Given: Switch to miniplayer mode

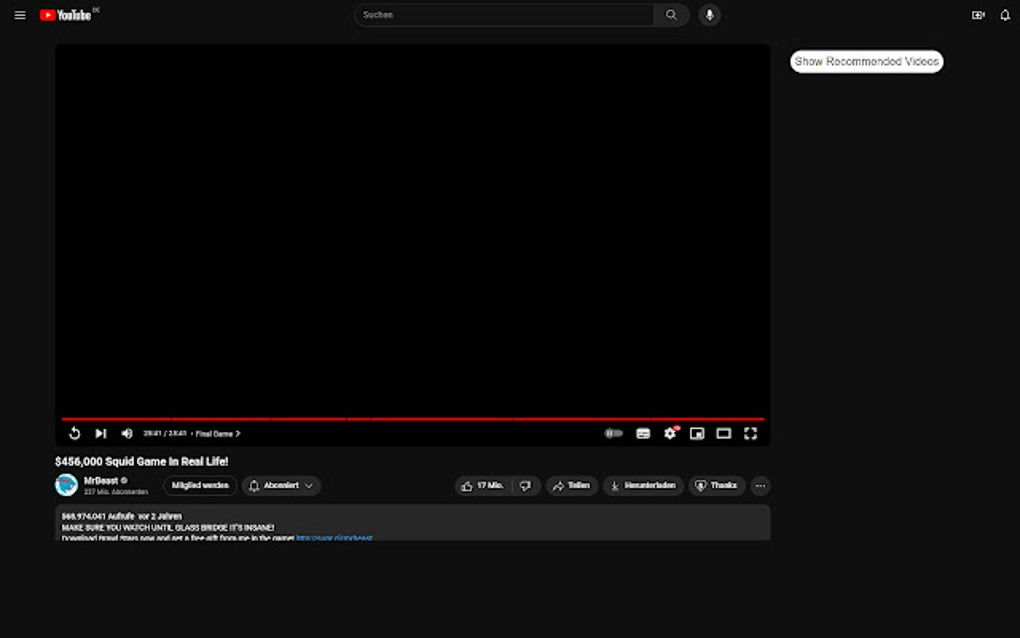Looking at the screenshot, I should click(695, 433).
